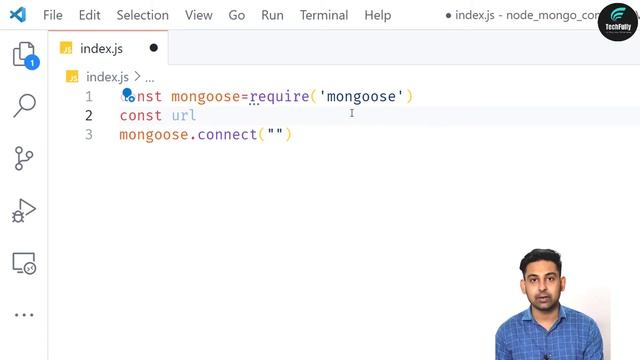The height and width of the screenshot is (360, 640).
Task: Expand the breadcrumb ellipsis after index.js
Action: point(149,78)
